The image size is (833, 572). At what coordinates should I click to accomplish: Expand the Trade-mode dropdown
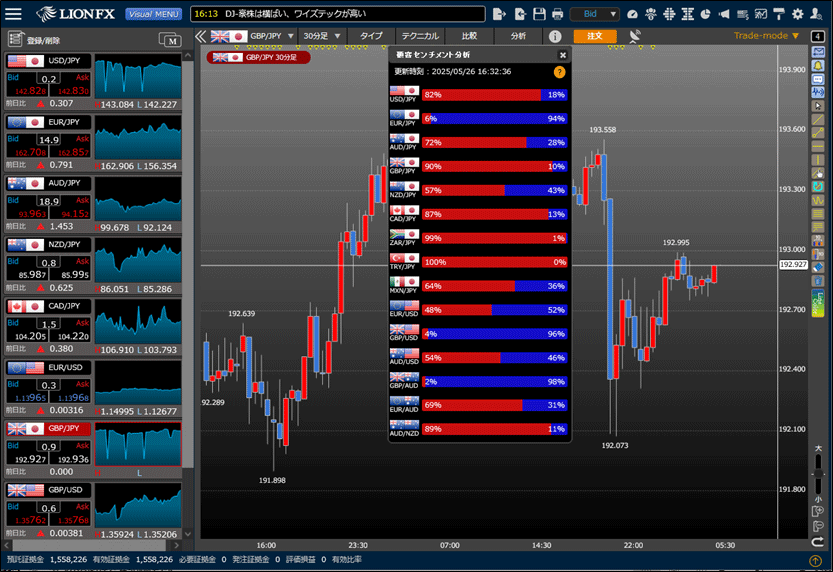766,36
